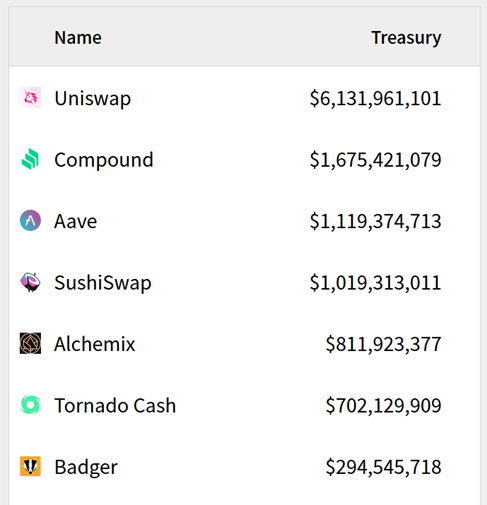Sort by the Name column header
Image resolution: width=487 pixels, height=505 pixels.
(78, 37)
